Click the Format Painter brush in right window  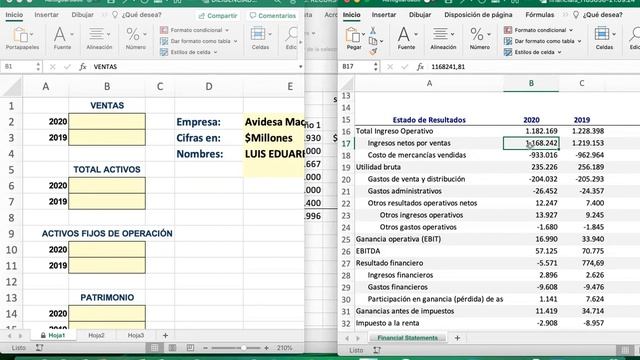[373, 51]
